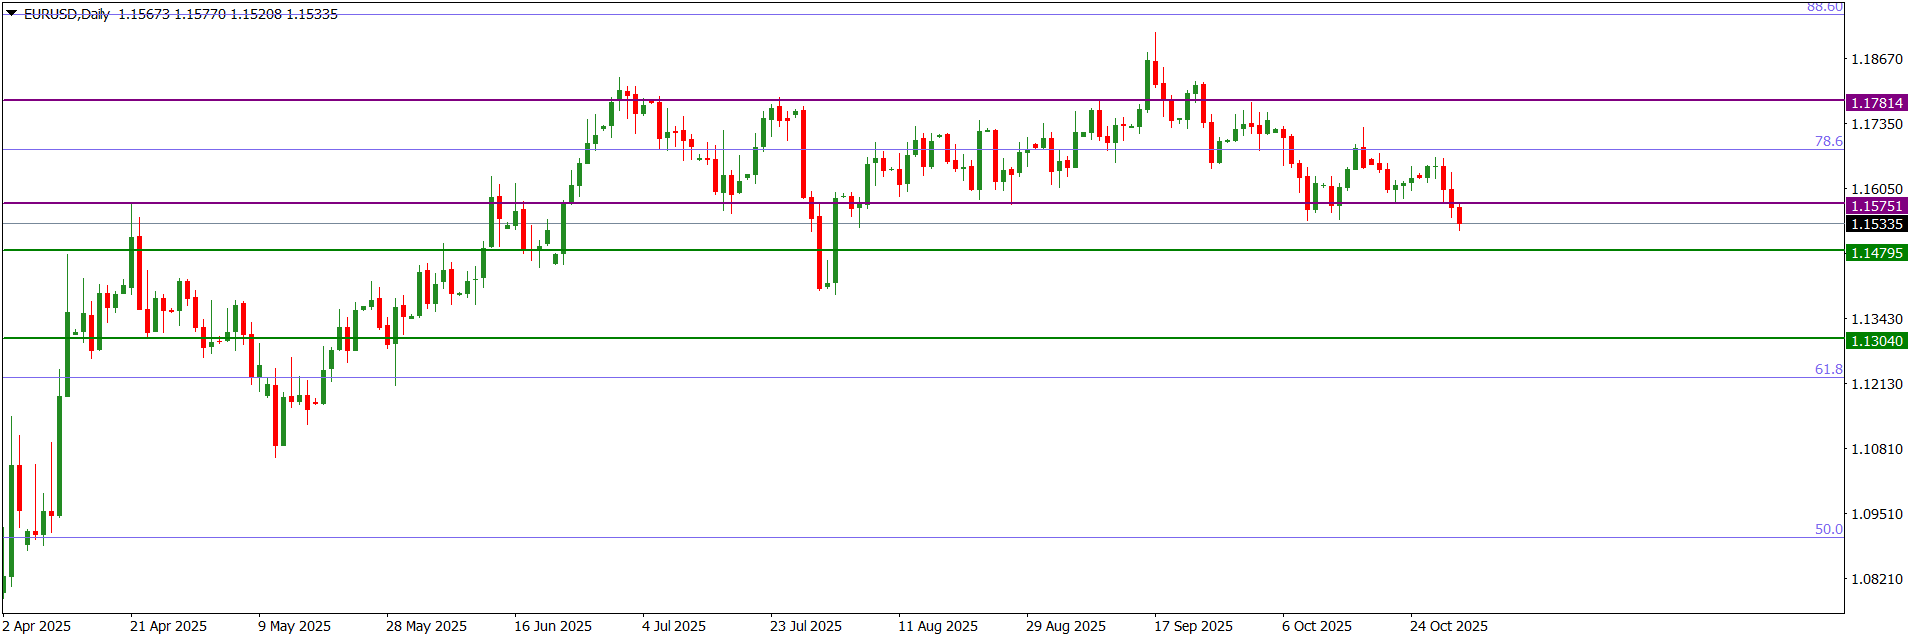
Task: Click the 1.18670 value on price scale
Action: [x=1877, y=59]
